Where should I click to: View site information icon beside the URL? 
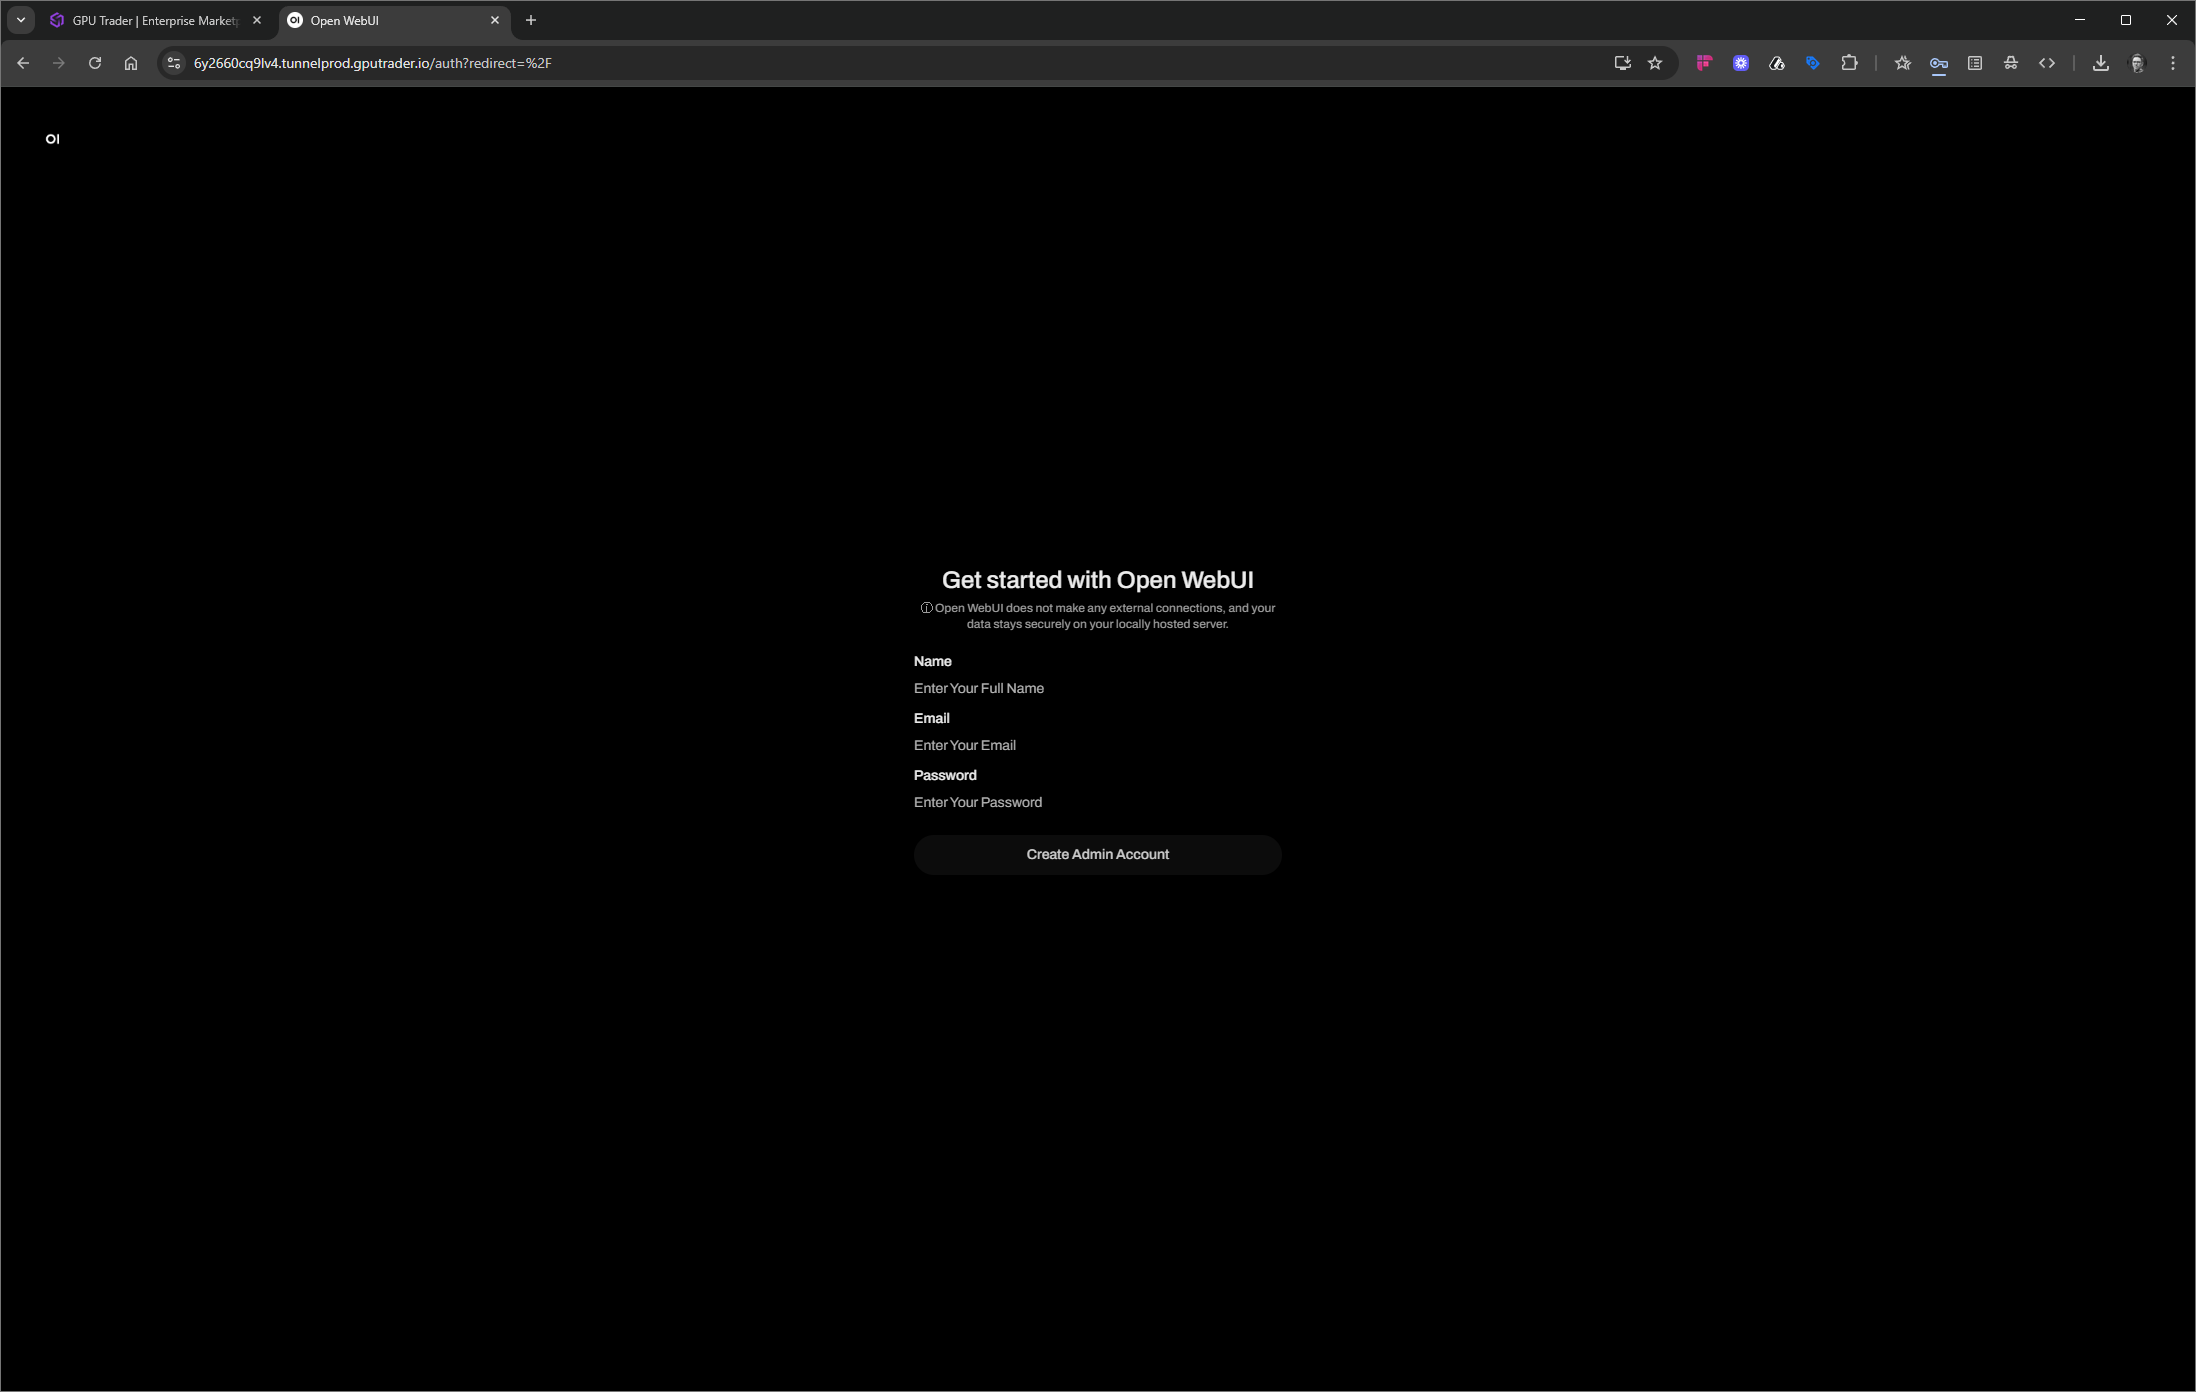(x=174, y=63)
